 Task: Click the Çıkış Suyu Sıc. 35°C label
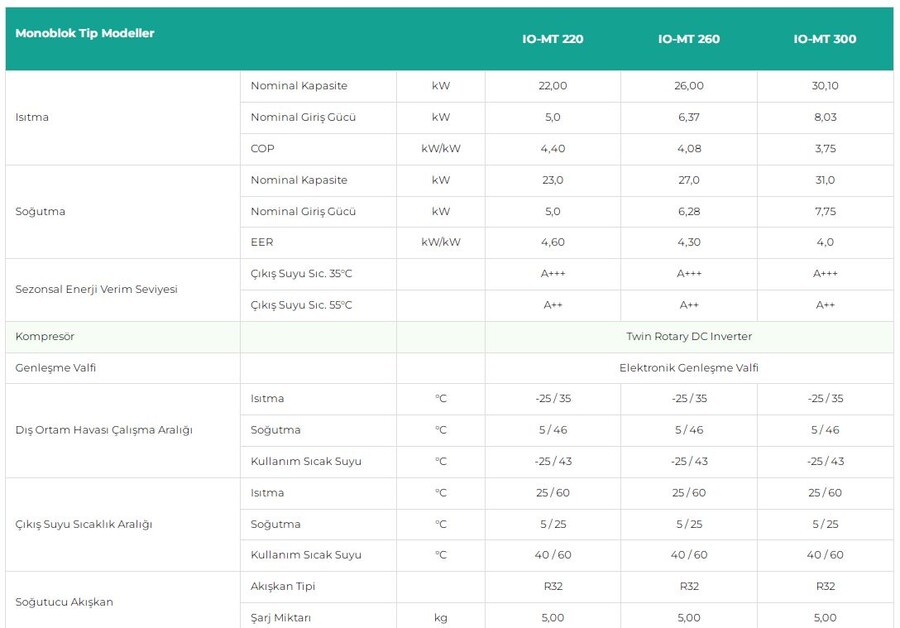click(301, 273)
